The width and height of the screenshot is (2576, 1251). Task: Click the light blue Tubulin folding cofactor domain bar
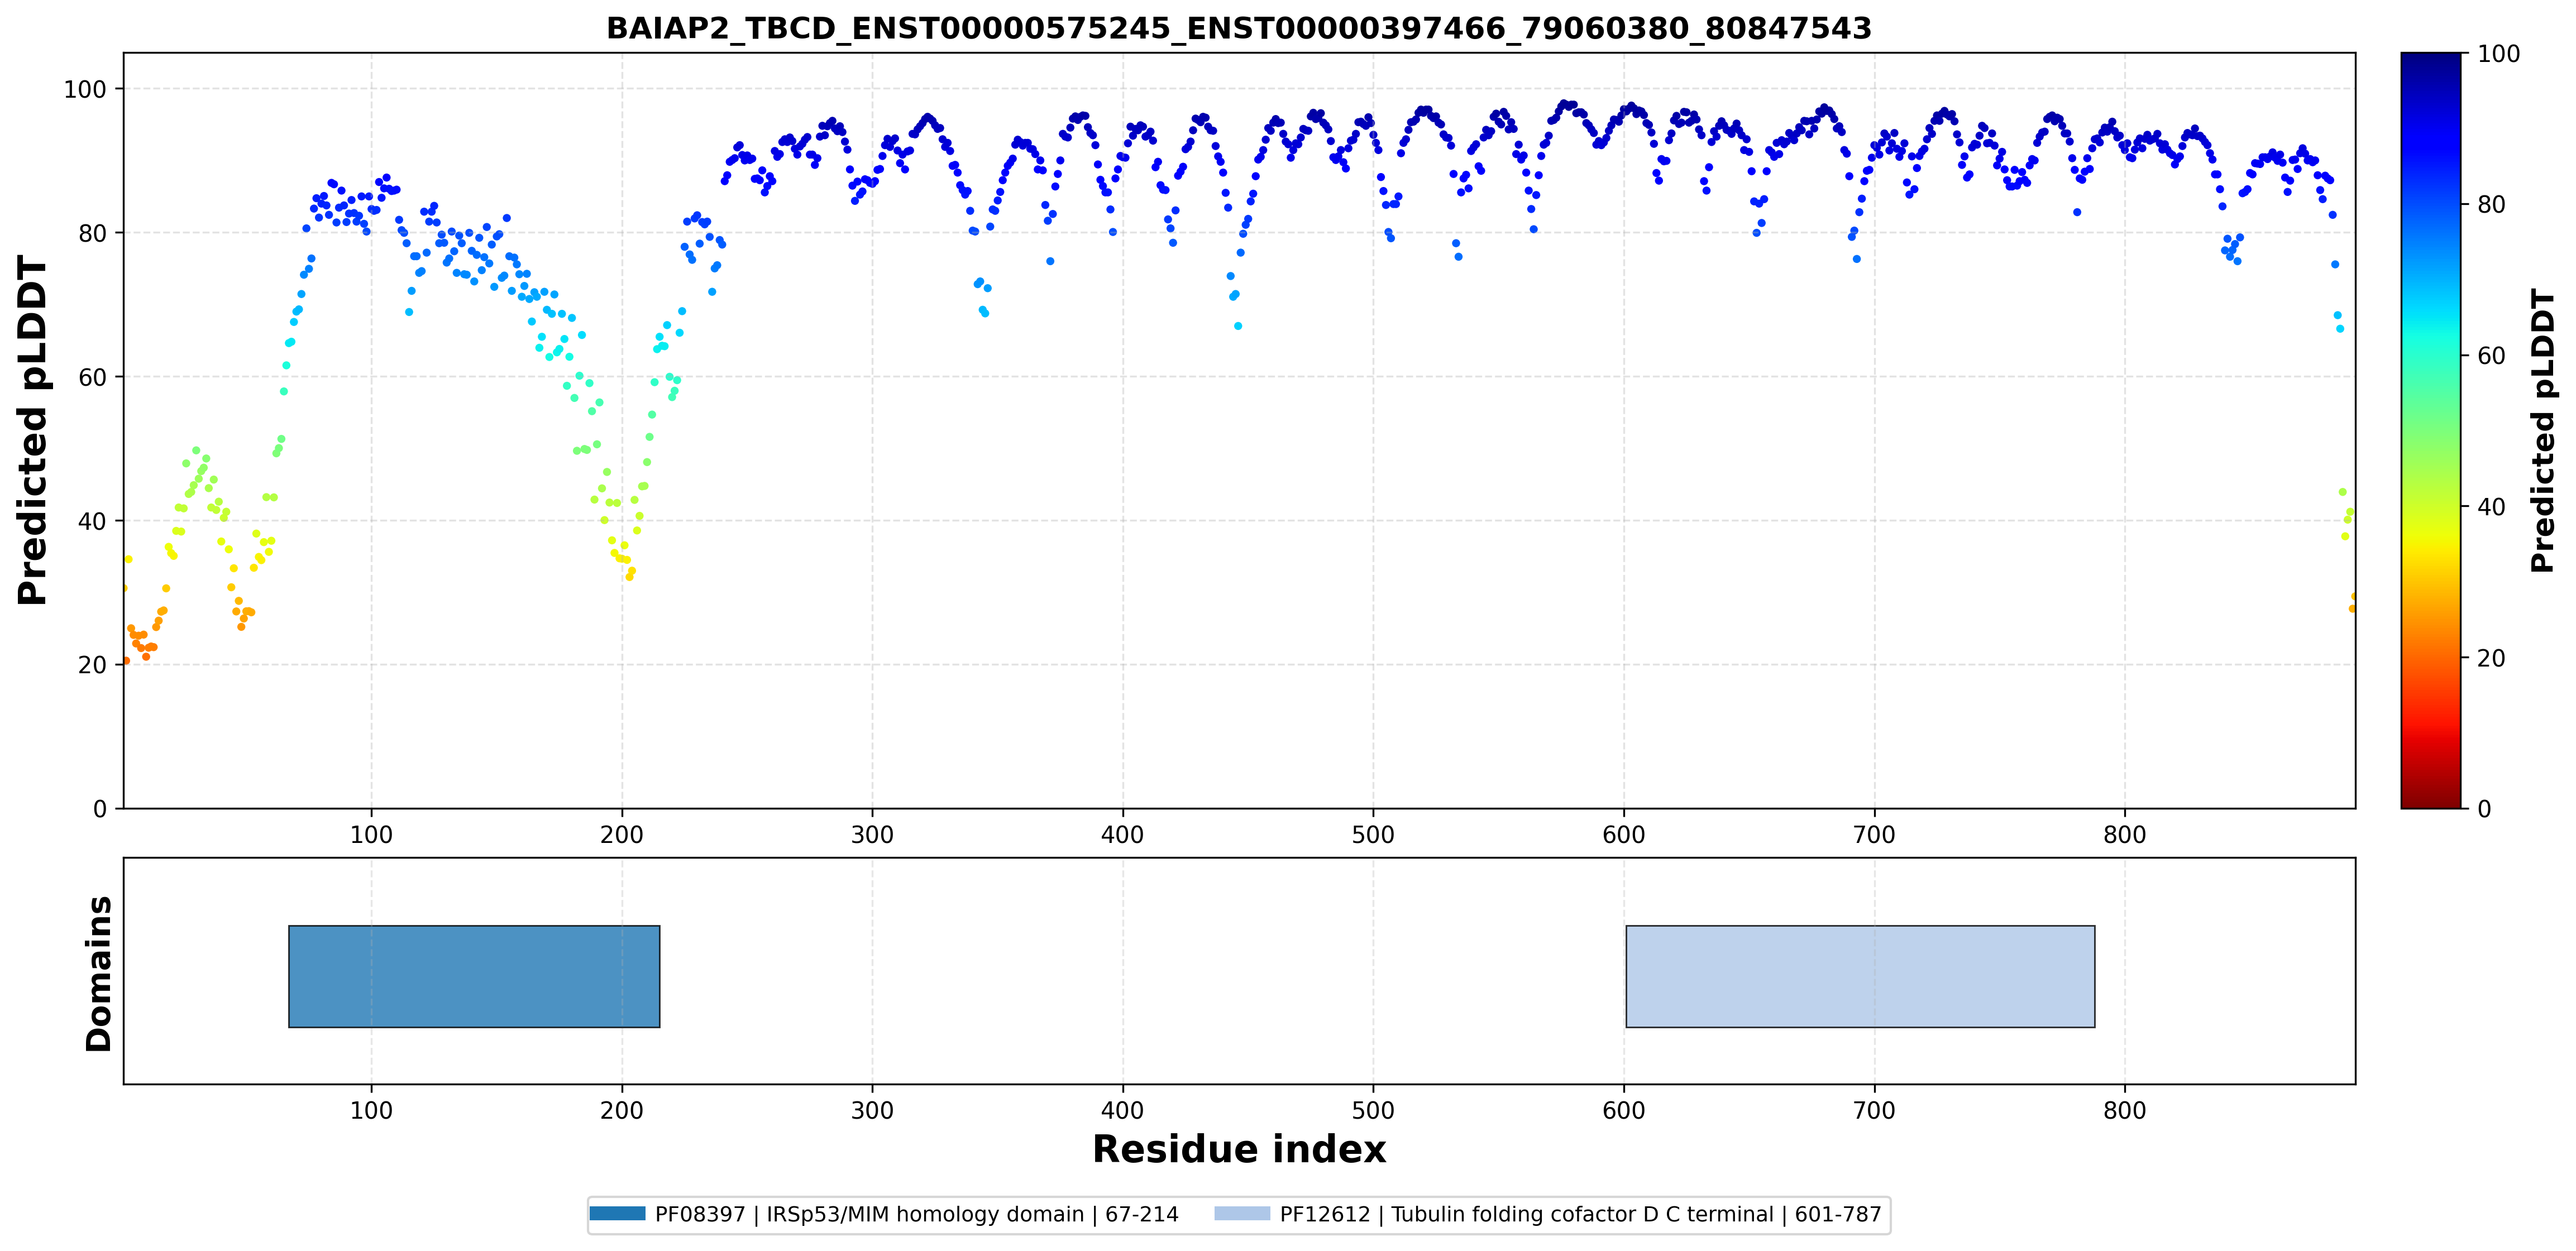1860,976
